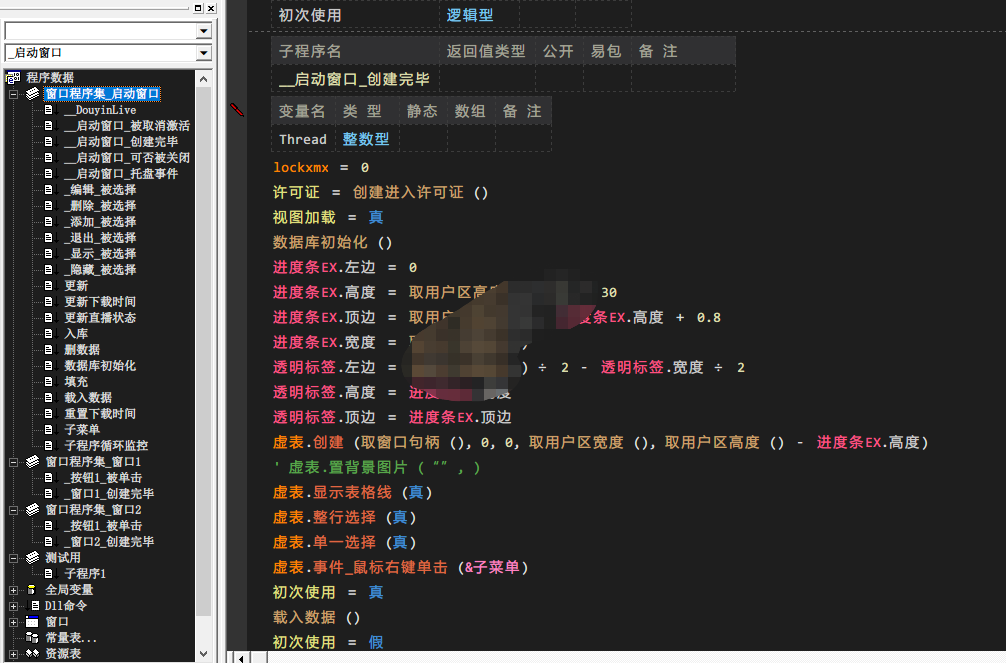Collapse the 窗口程序集_窗口2 tree node
Viewport: 1006px width, 663px height.
pos(14,510)
